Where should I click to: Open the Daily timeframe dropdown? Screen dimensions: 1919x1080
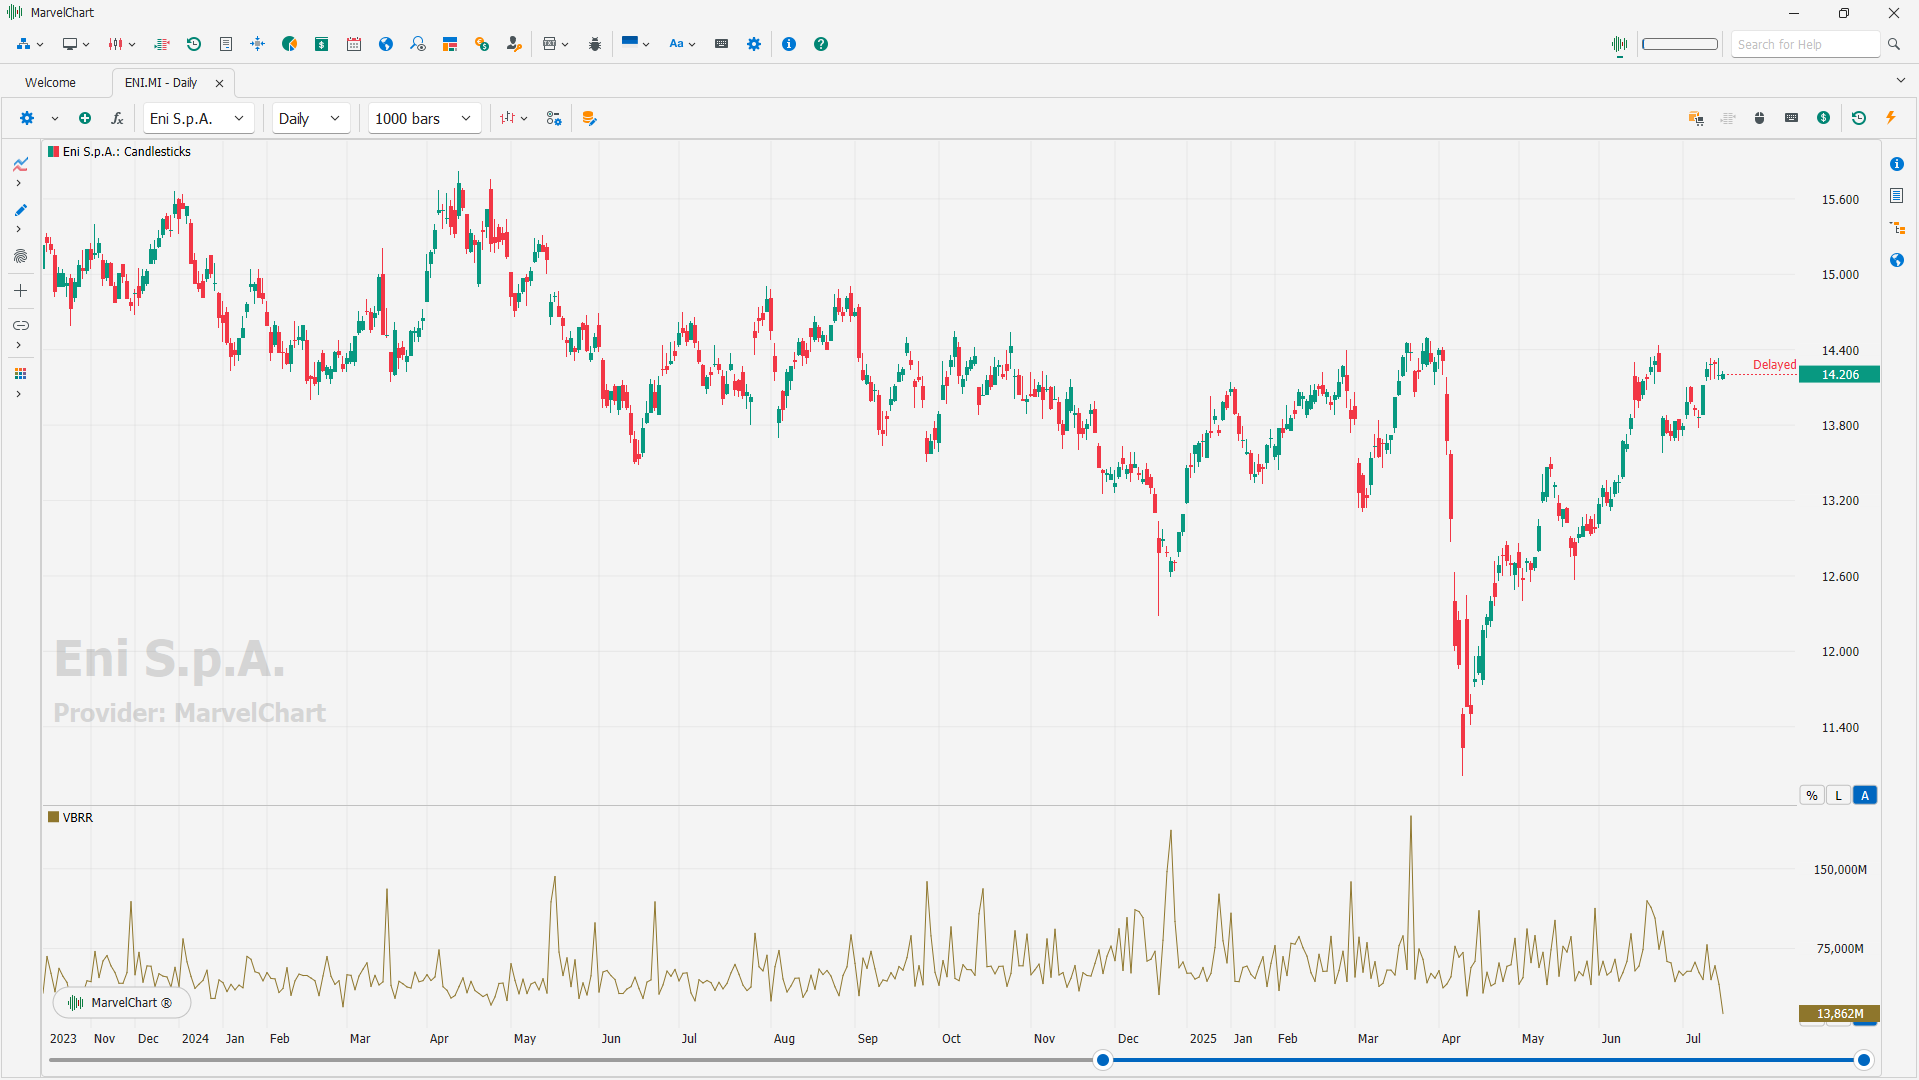pyautogui.click(x=311, y=118)
